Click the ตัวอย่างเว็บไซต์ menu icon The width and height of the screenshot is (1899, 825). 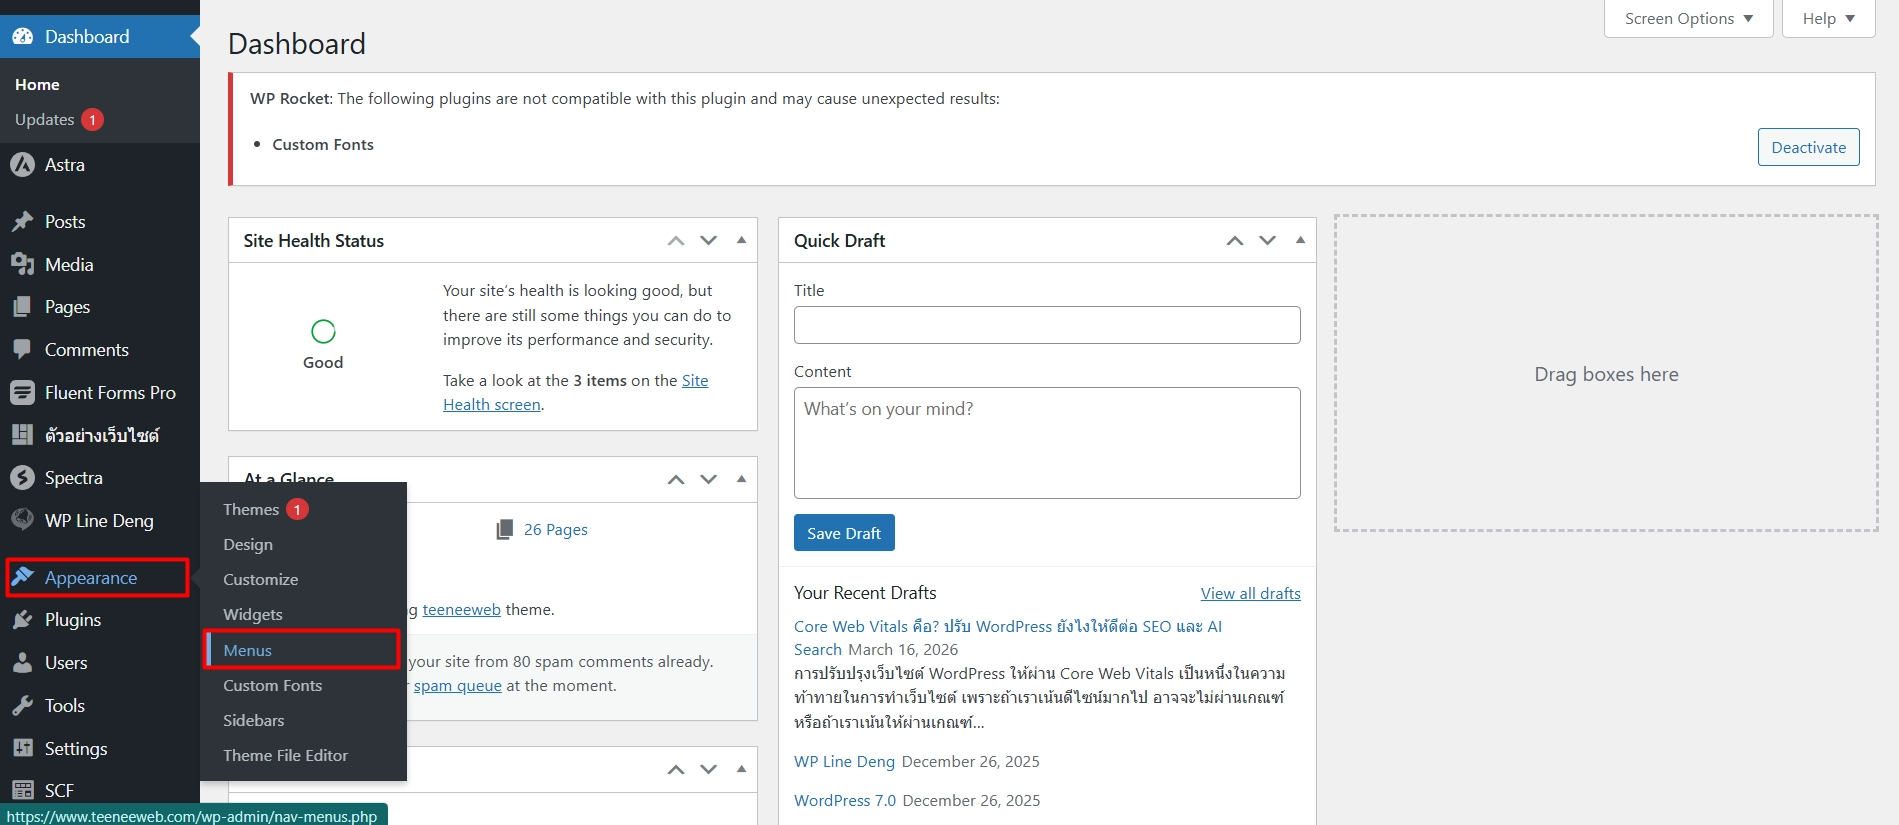tap(22, 435)
